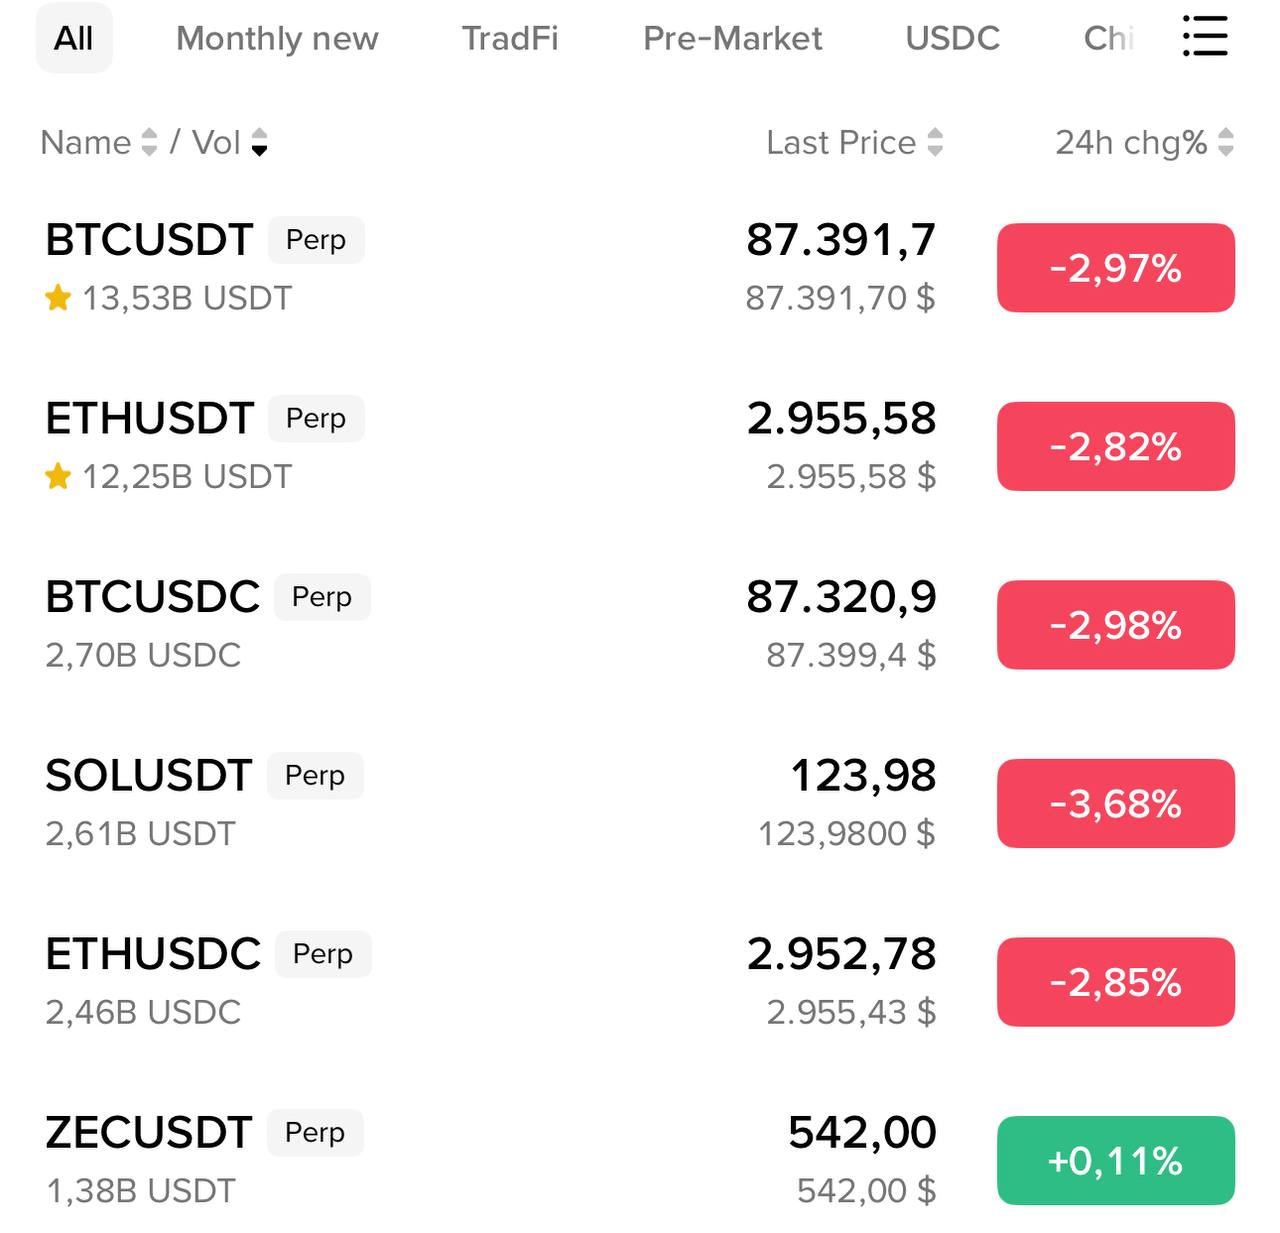Select the TradFi tab
The height and width of the screenshot is (1233, 1280).
[x=510, y=38]
